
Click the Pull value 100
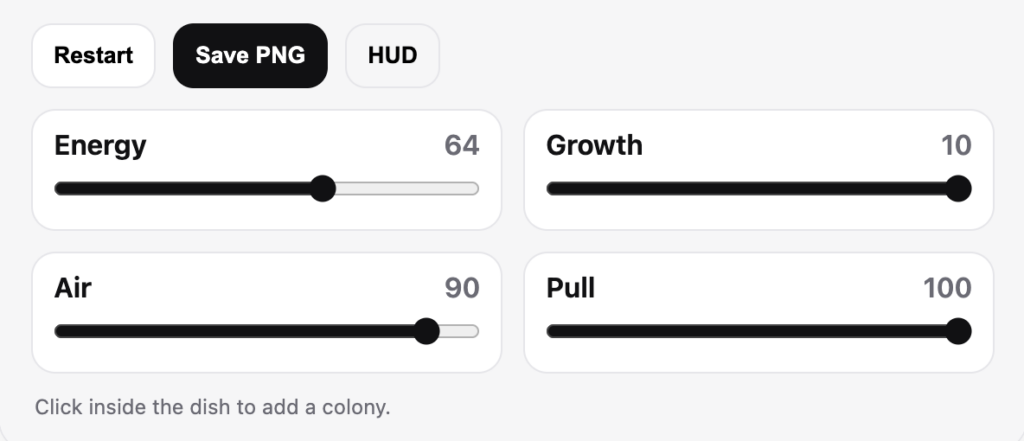pyautogui.click(x=947, y=289)
